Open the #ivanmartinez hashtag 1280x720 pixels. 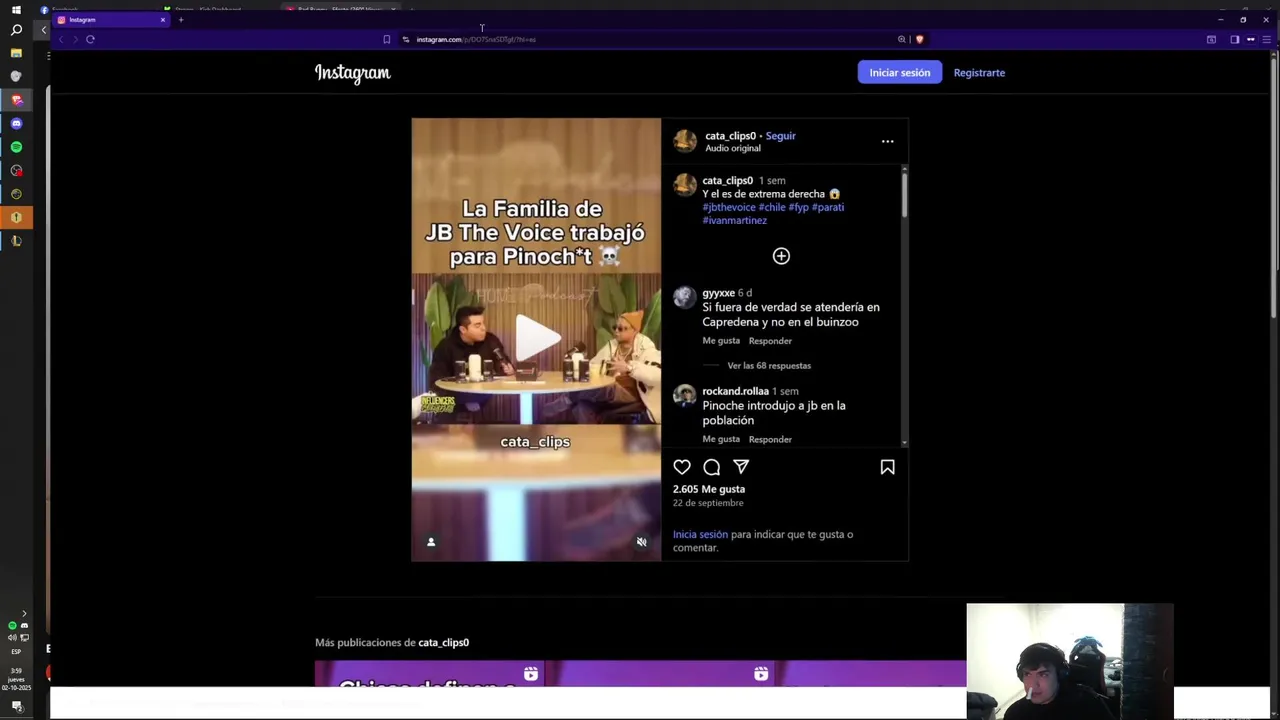734,220
